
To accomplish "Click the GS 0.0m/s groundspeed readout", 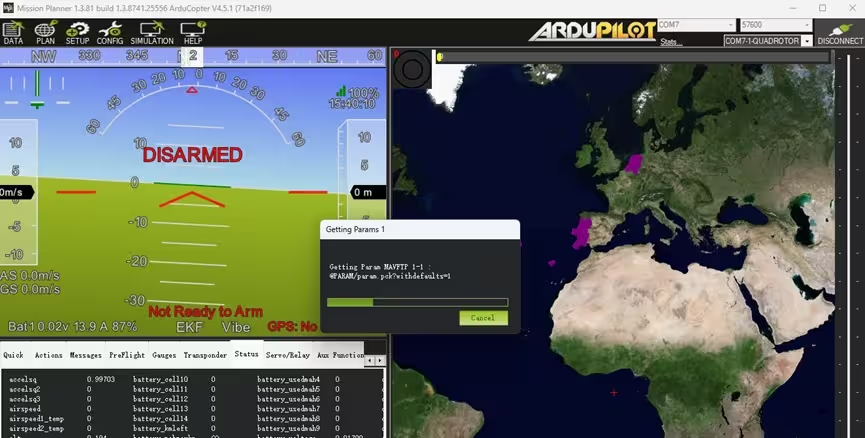I will tap(30, 289).
